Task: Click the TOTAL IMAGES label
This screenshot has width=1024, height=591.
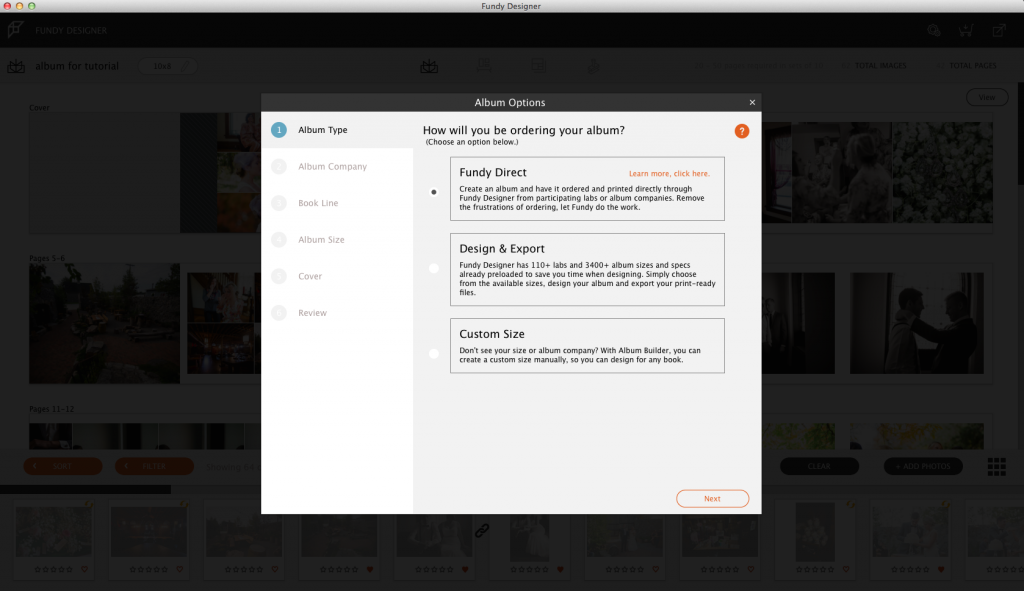Action: point(880,66)
